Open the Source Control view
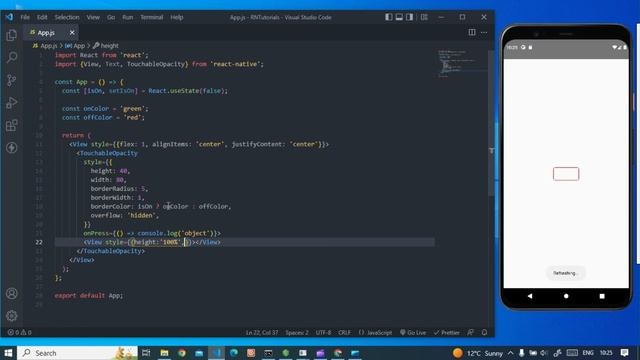640x360 pixels. [x=11, y=80]
